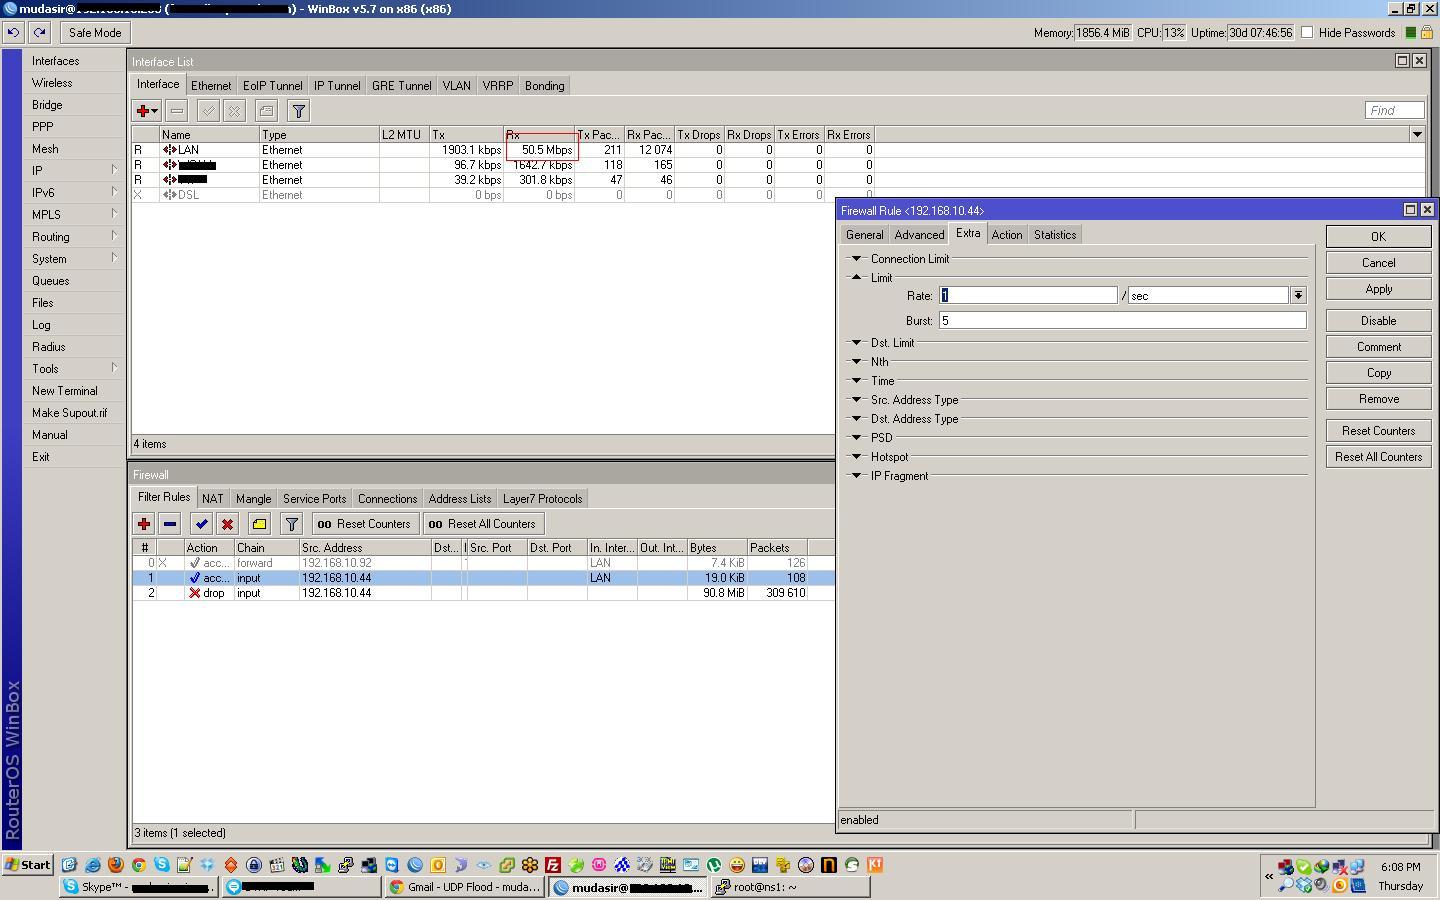Click Apply in Firewall Rule dialog
1440x900 pixels.
point(1378,289)
